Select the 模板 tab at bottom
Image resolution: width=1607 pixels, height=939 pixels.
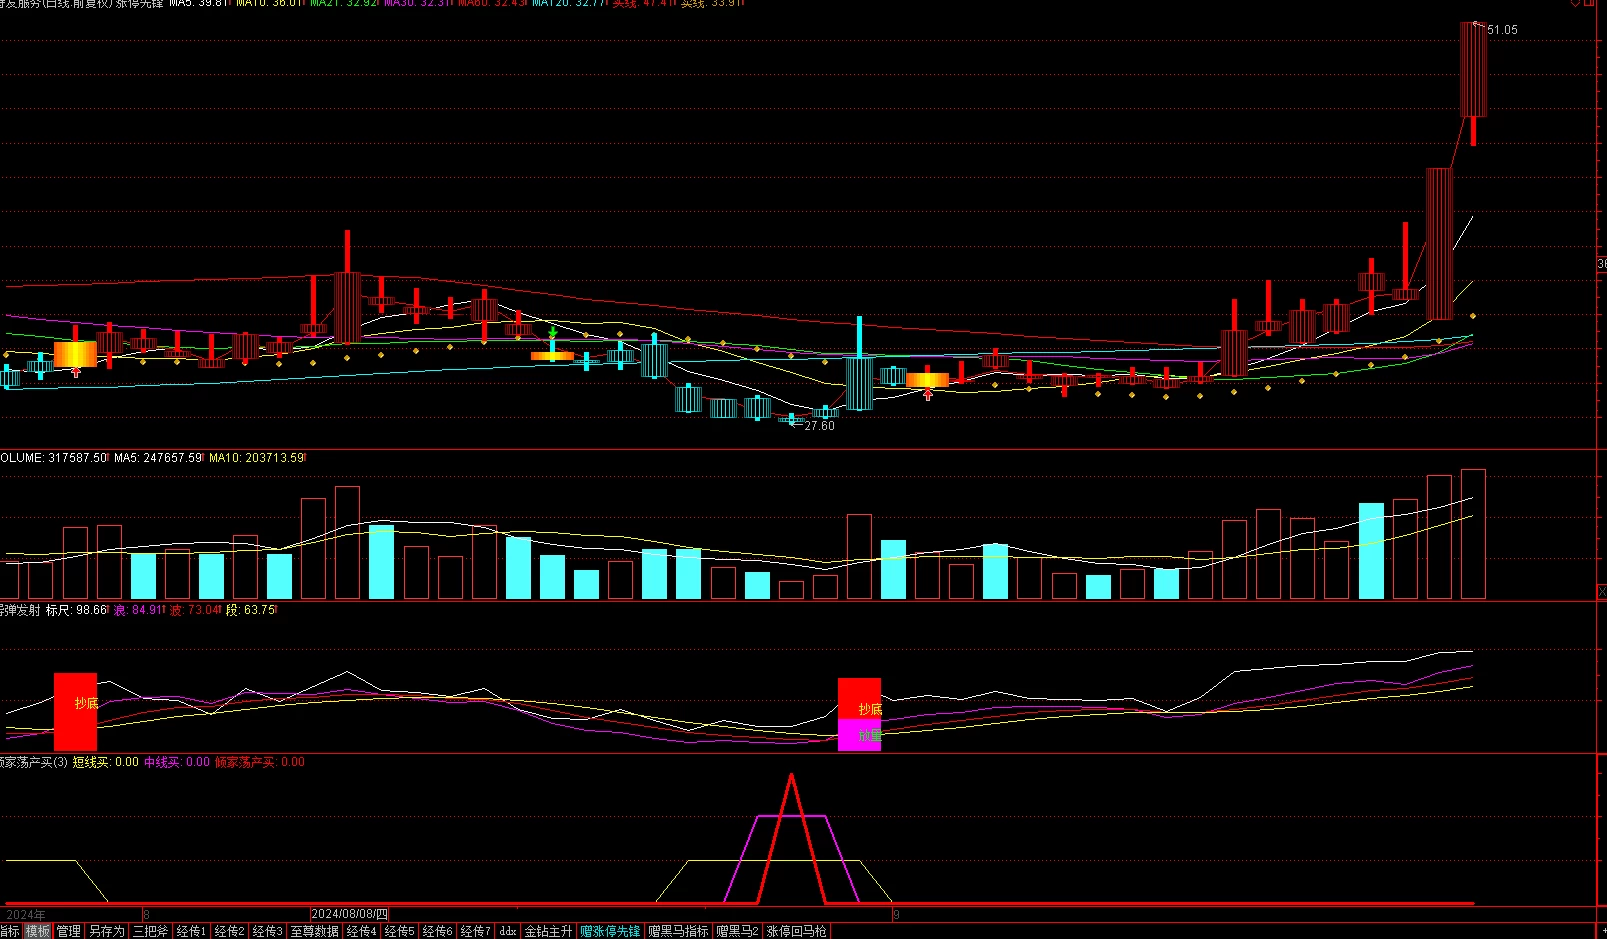point(38,931)
